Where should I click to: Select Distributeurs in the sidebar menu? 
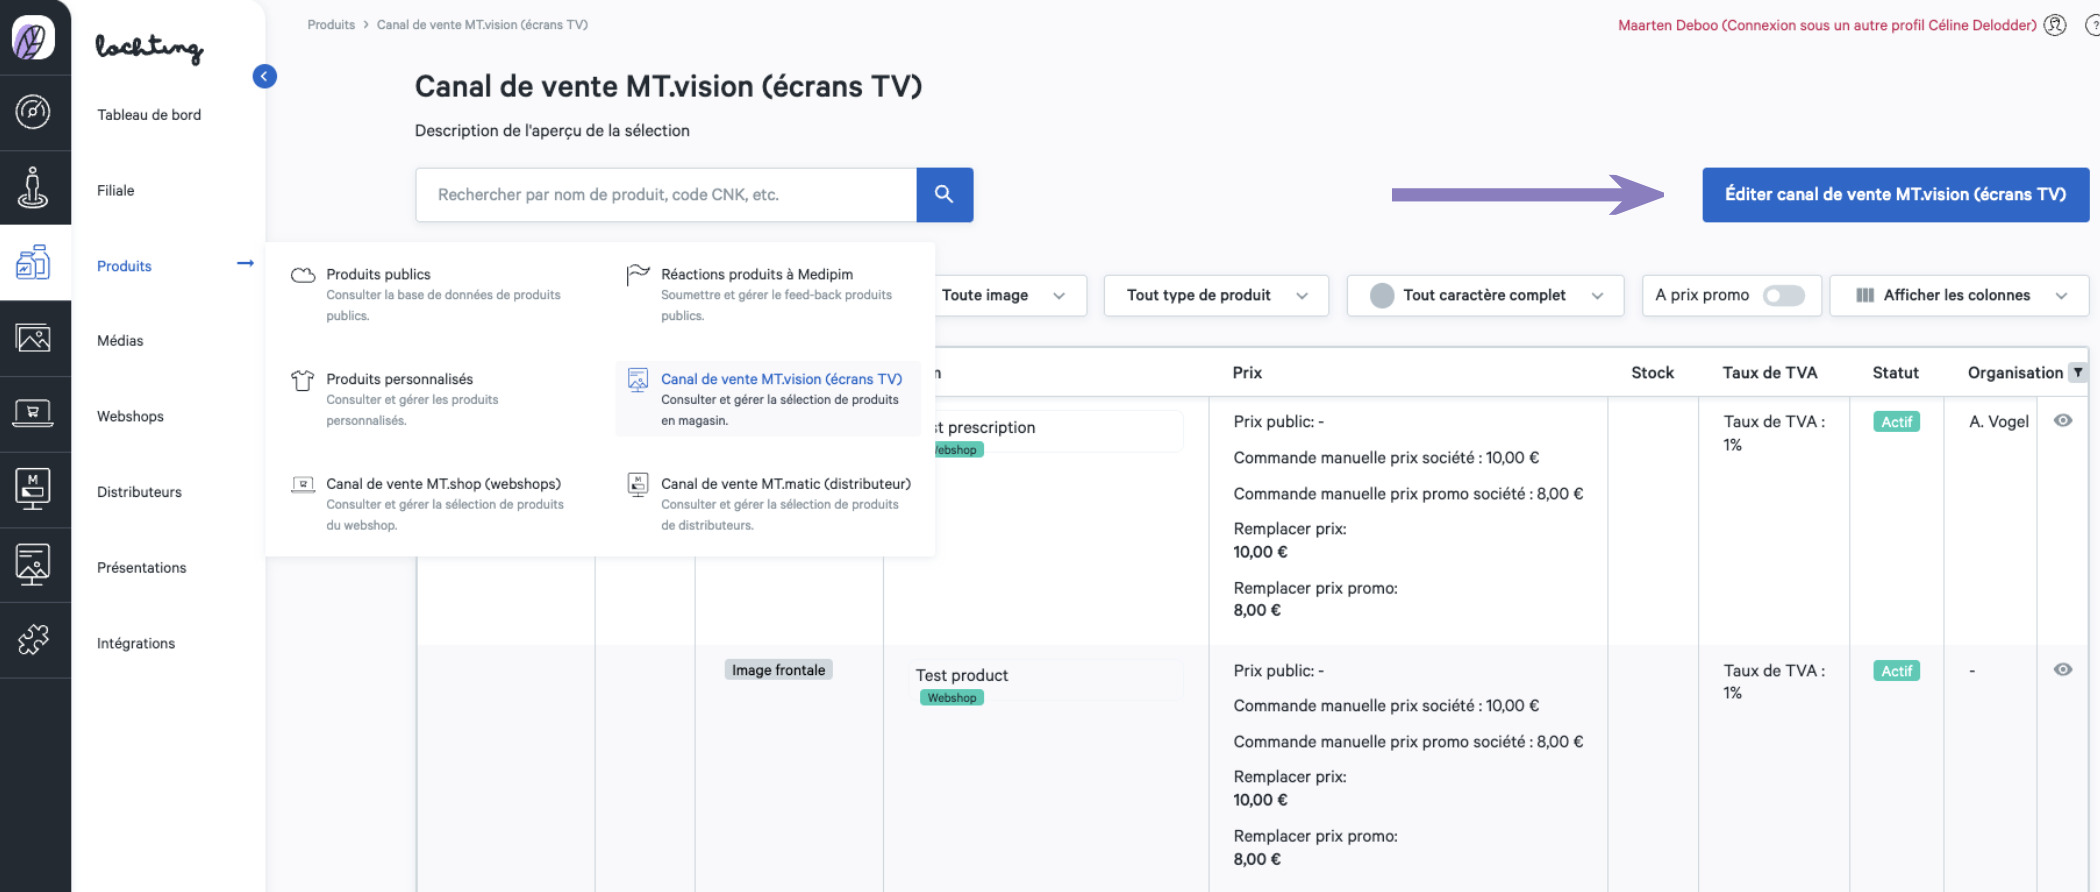[139, 492]
